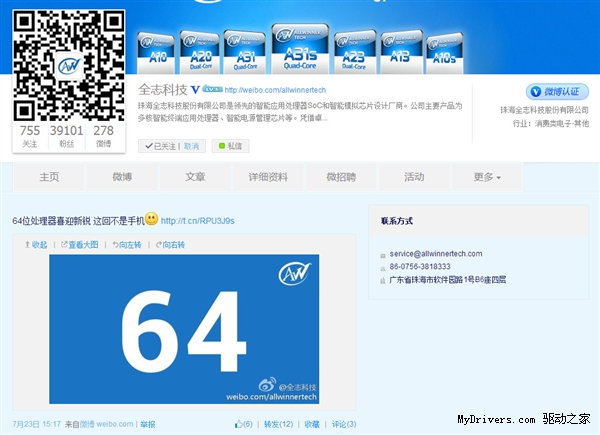The height and width of the screenshot is (435, 600).
Task: Rotate image right with 向右转
Action: point(170,244)
